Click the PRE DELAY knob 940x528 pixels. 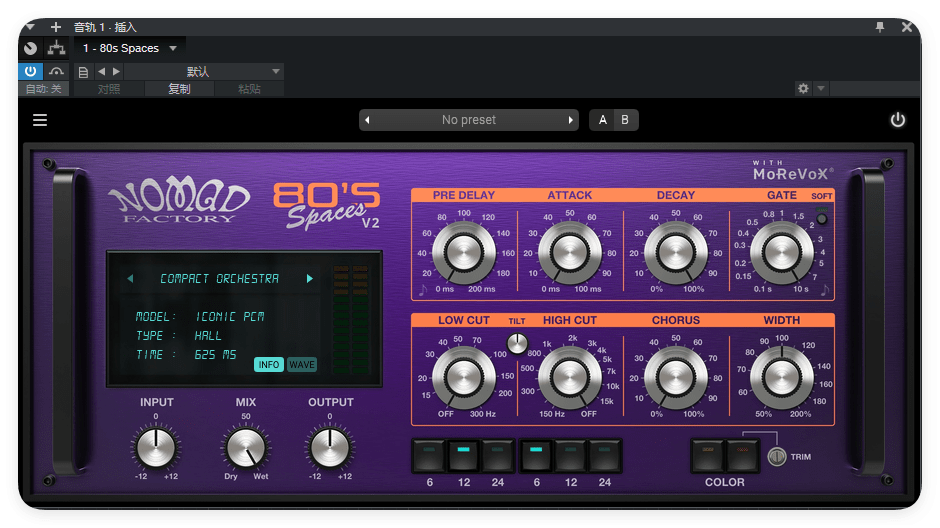[464, 252]
